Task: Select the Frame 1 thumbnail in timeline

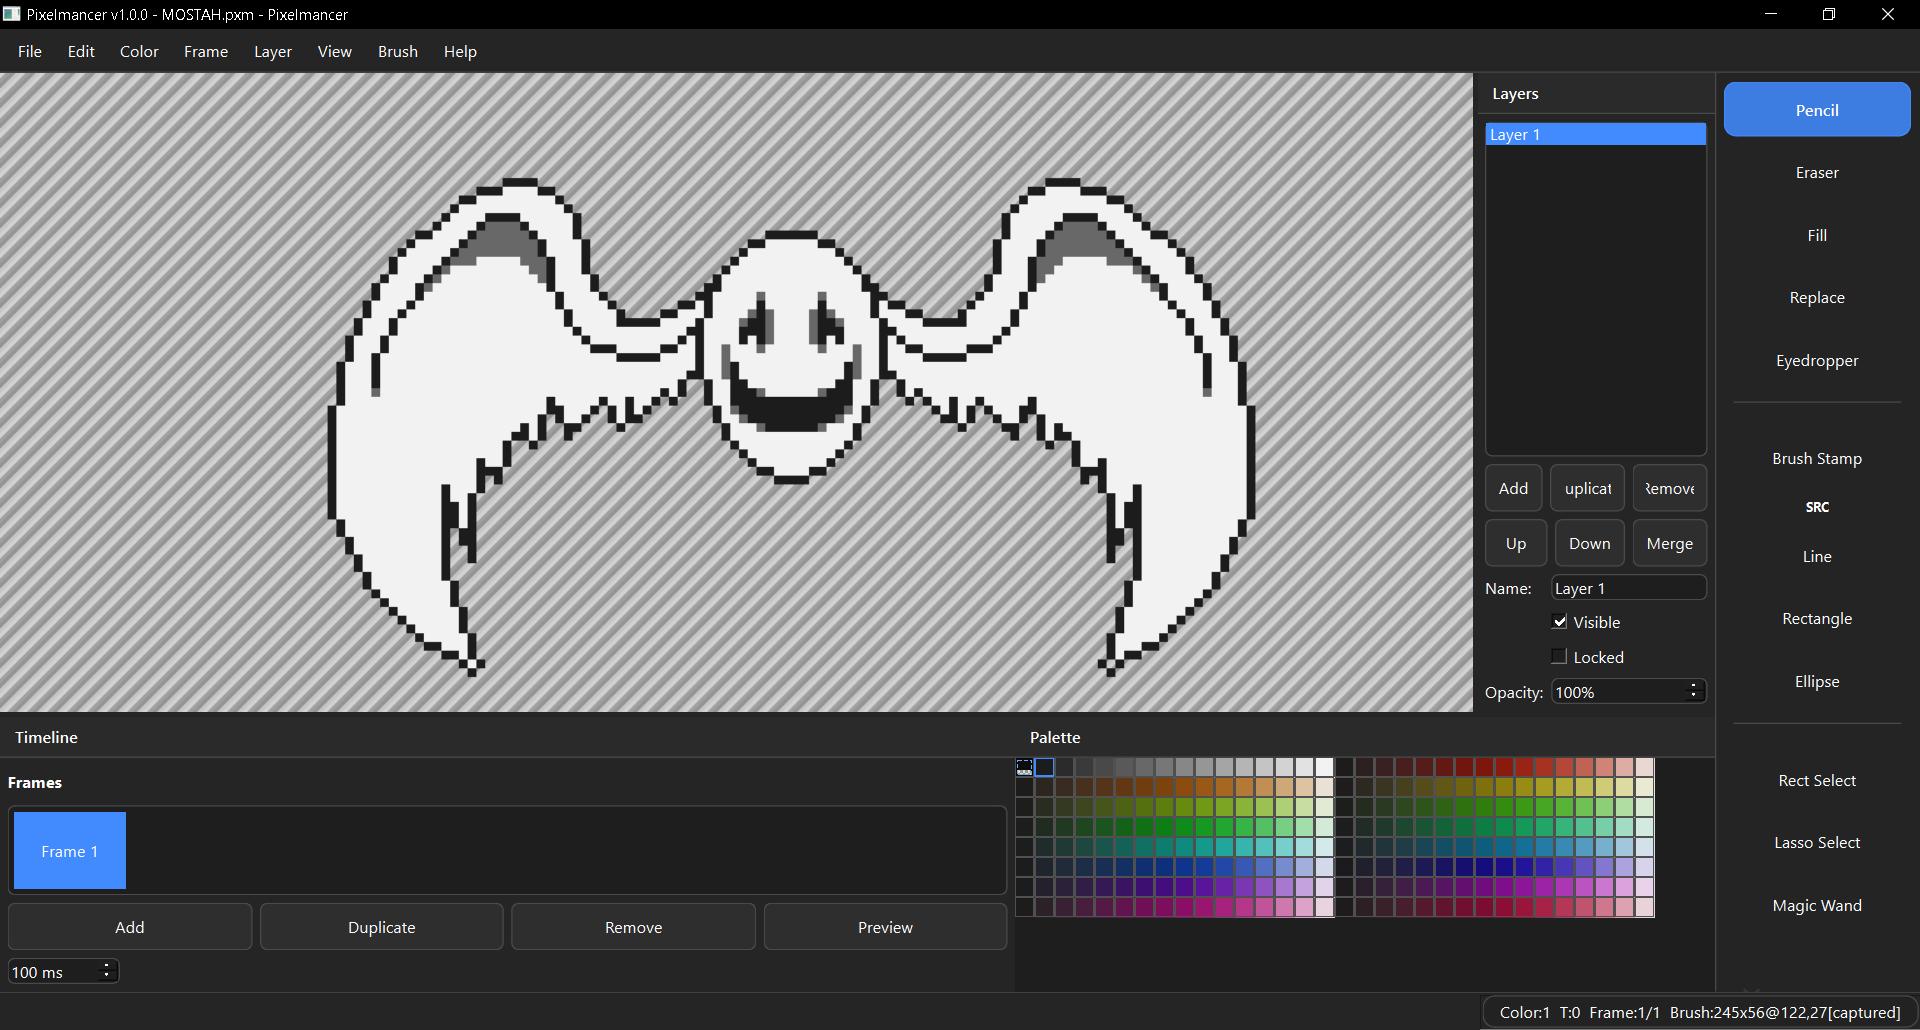Action: [x=70, y=851]
